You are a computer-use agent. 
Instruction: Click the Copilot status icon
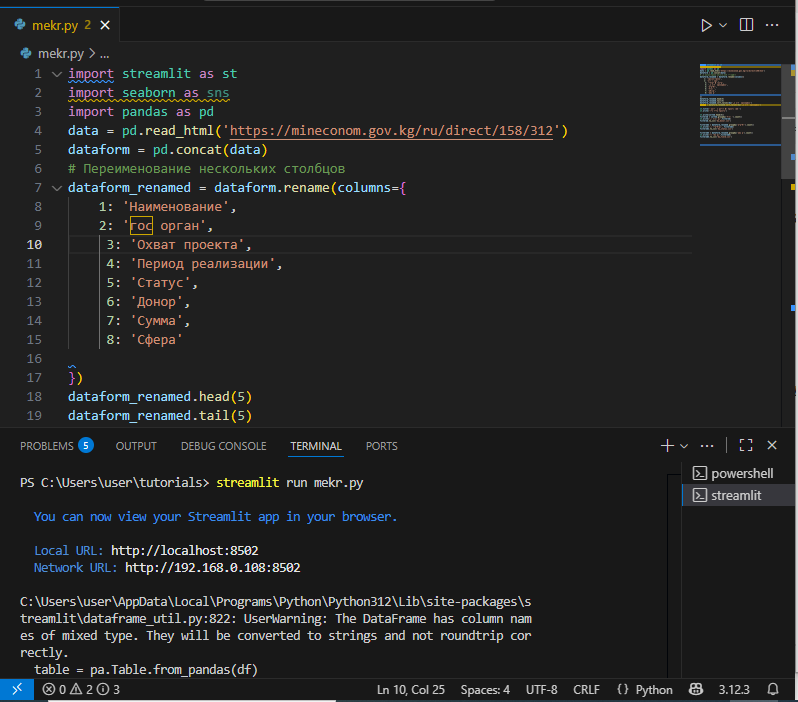695,690
